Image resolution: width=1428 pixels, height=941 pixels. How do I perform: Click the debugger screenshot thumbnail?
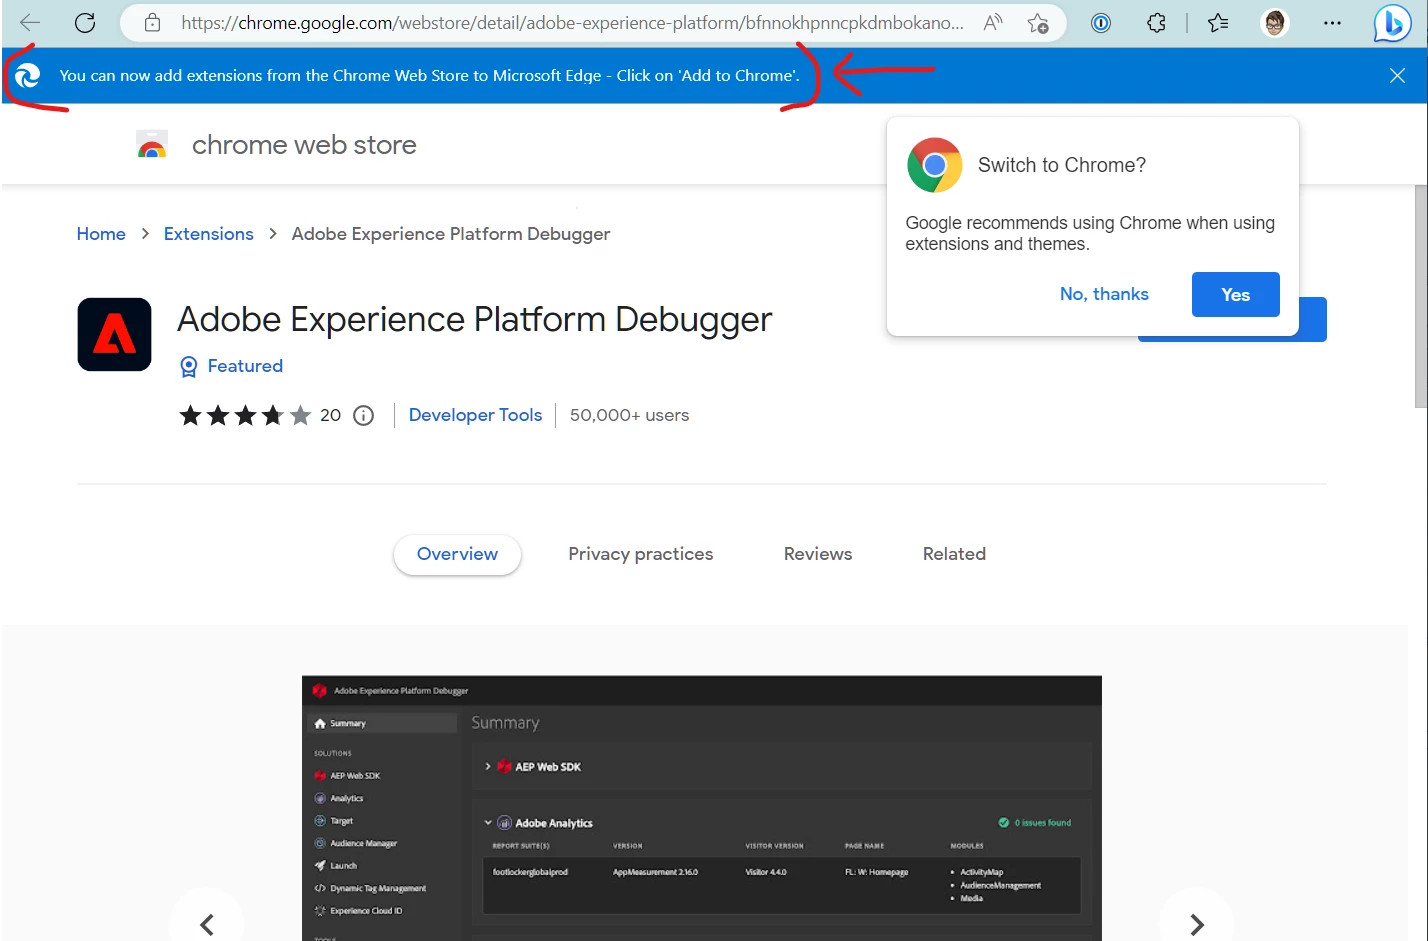[702, 808]
